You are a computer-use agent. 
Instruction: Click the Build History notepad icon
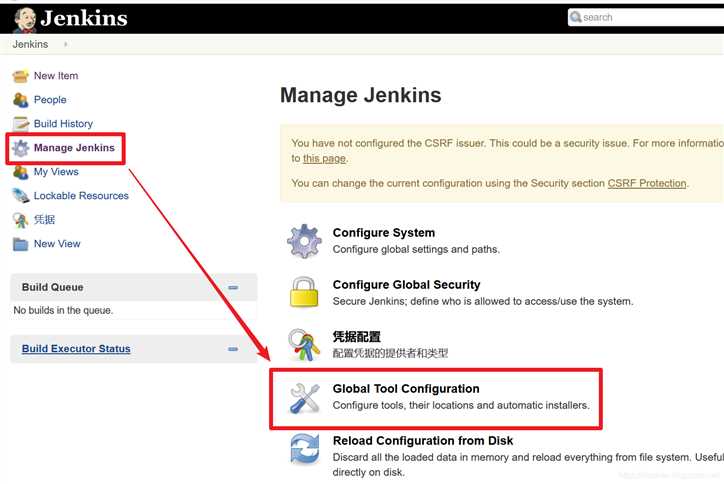point(20,124)
